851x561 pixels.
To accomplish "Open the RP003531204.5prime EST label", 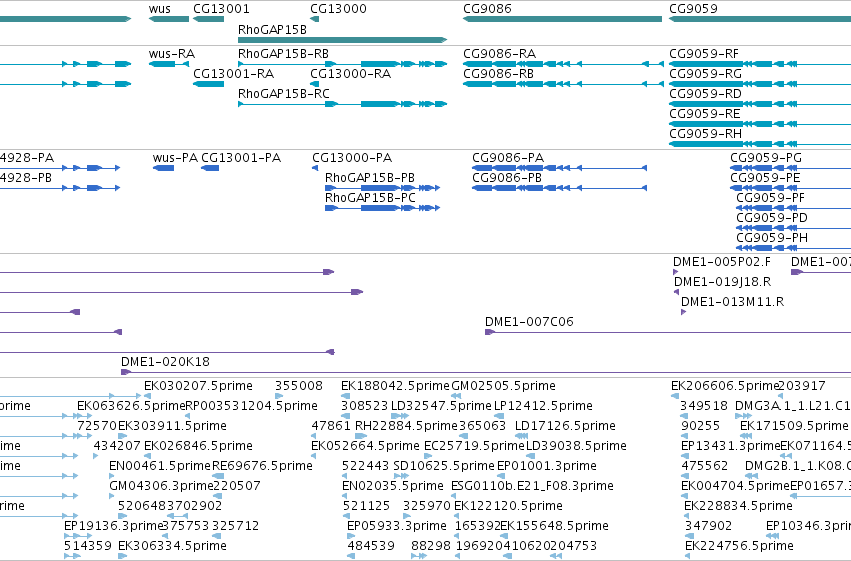I will coord(252,406).
